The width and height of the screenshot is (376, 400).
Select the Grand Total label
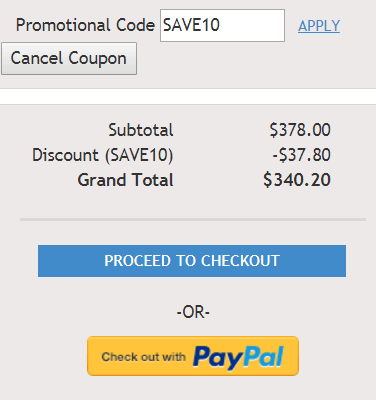pyautogui.click(x=125, y=180)
